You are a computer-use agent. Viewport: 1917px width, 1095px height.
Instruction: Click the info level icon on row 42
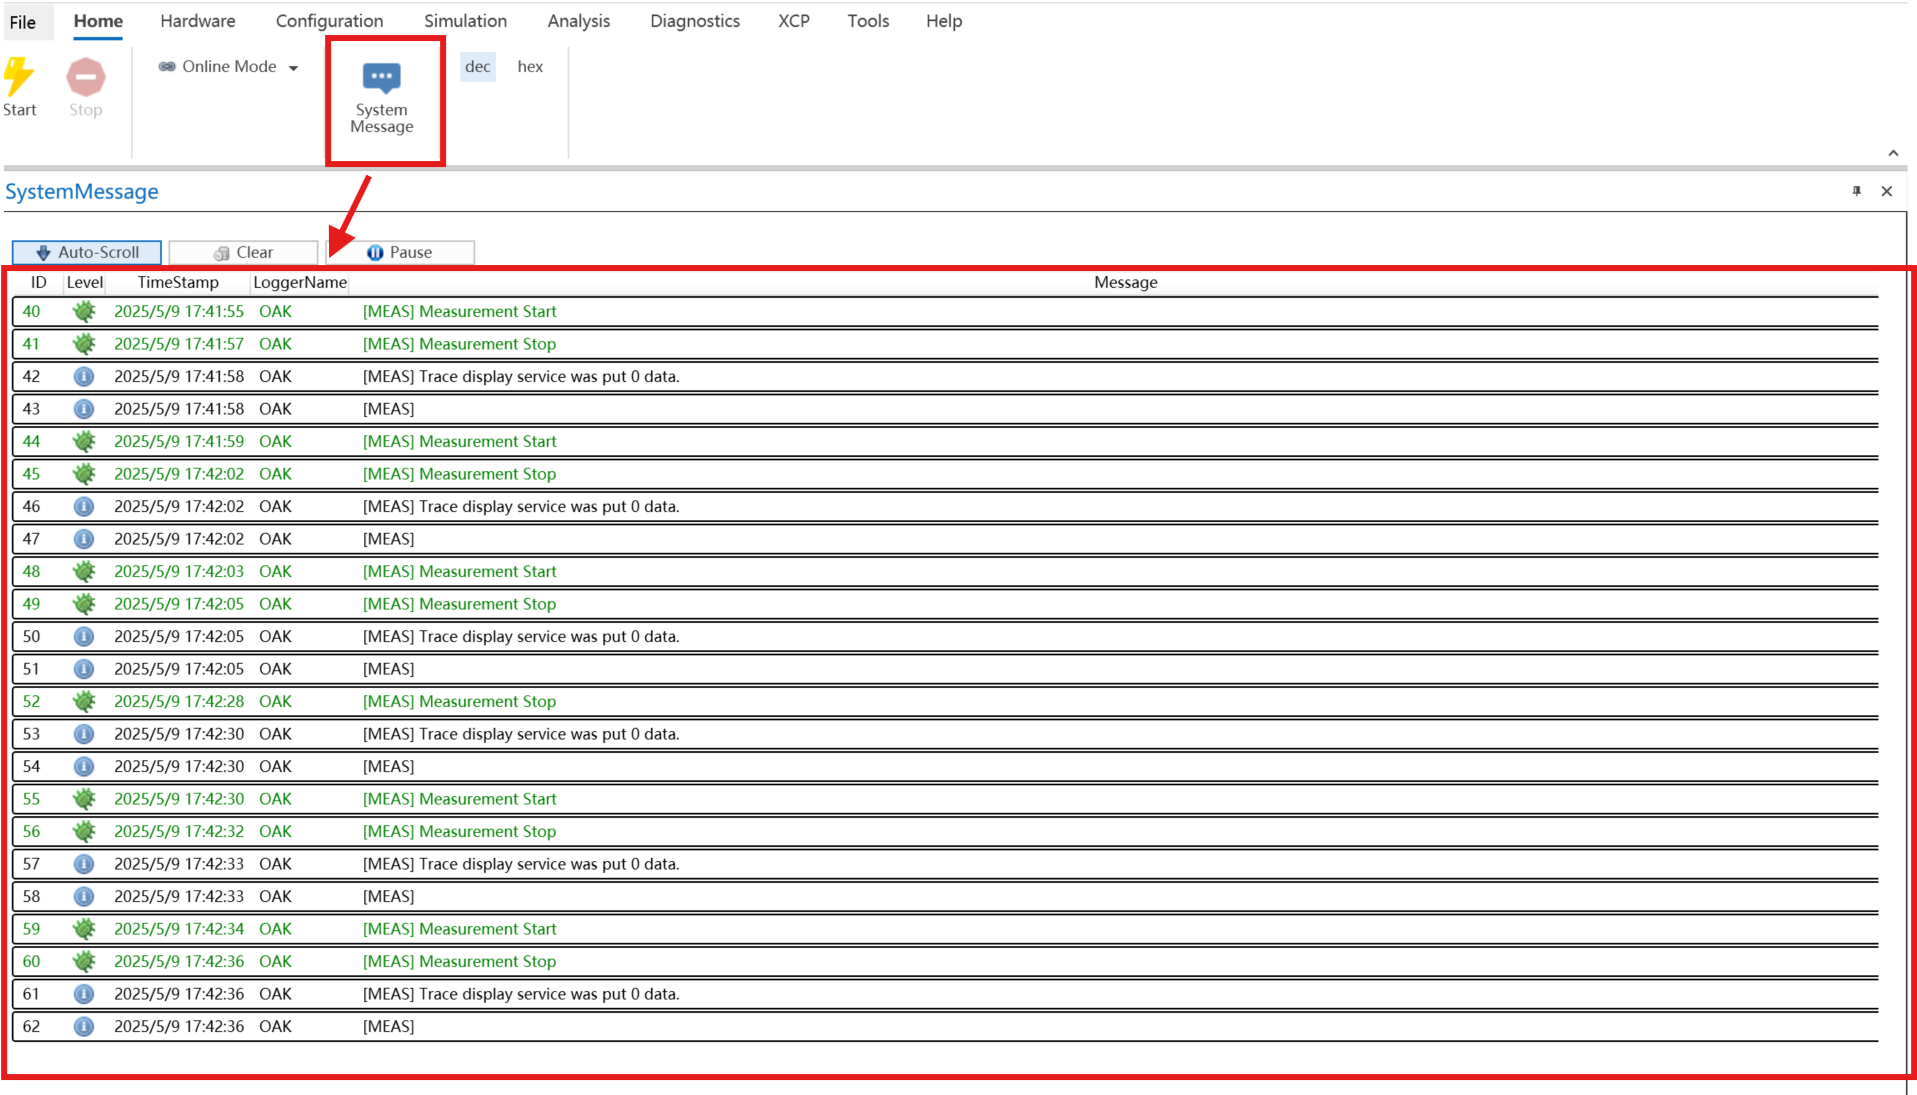click(84, 376)
